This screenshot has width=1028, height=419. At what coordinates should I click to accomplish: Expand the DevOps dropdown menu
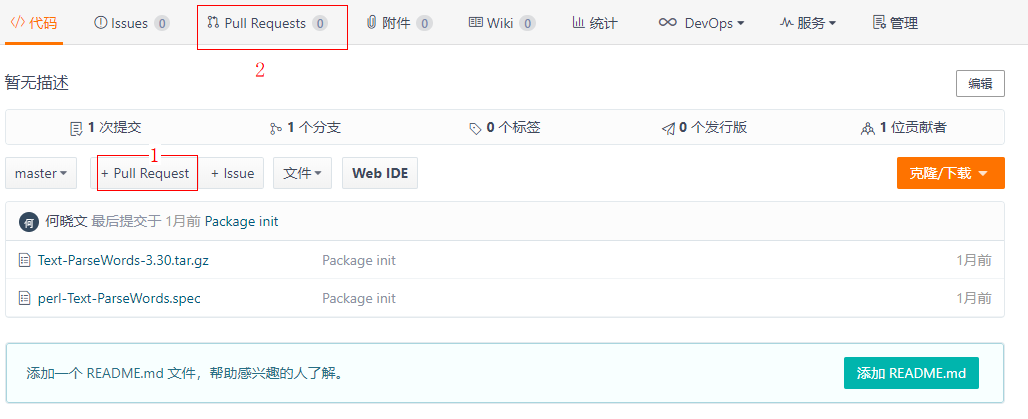pyautogui.click(x=701, y=23)
